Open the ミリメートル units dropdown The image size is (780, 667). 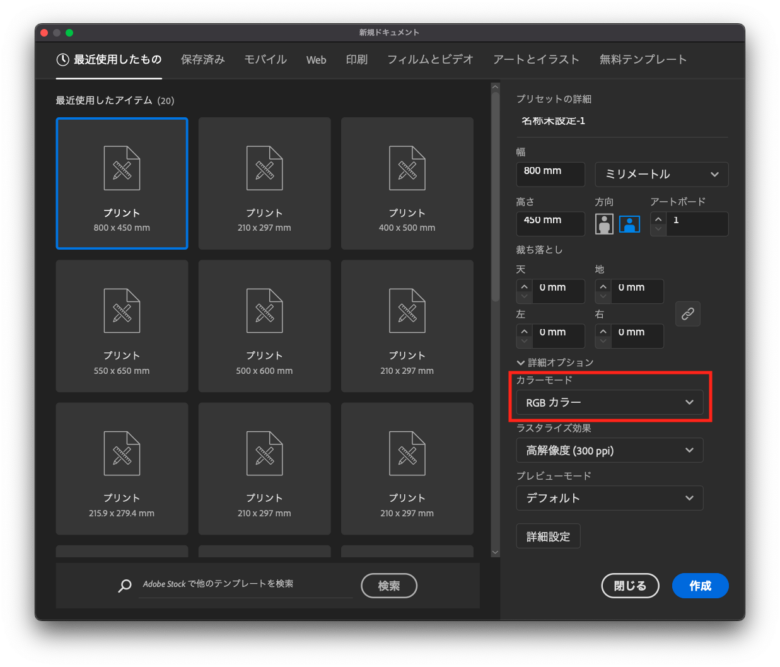(661, 174)
